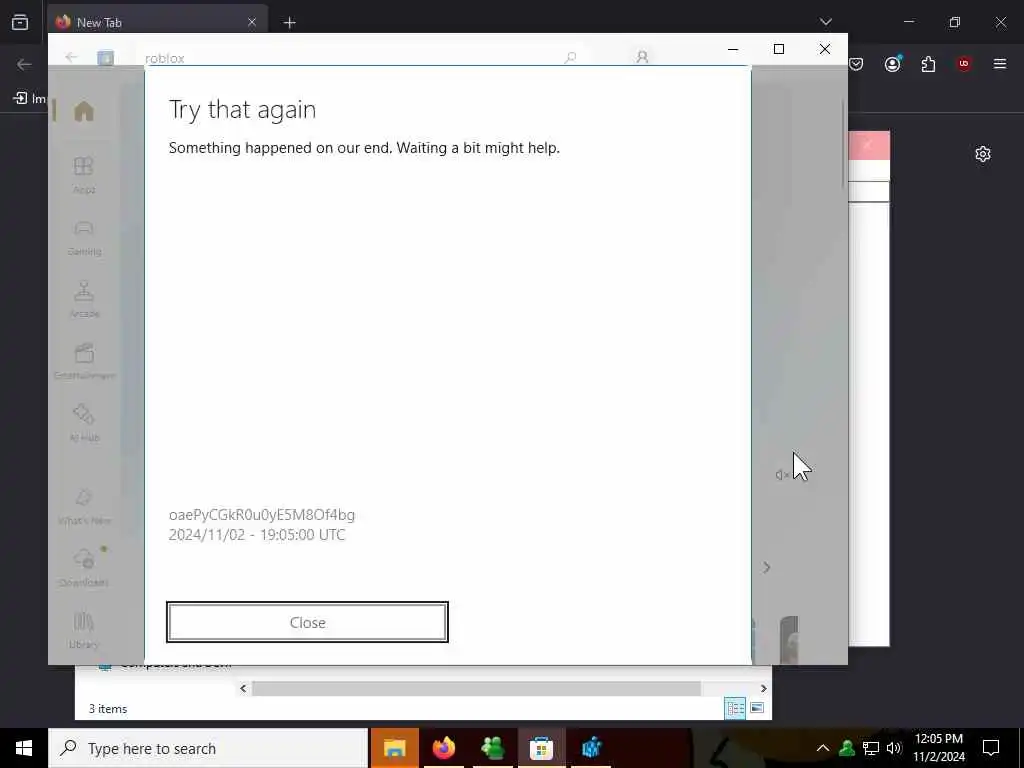Click the Store search box containing roblox
The image size is (1024, 768).
(x=360, y=57)
